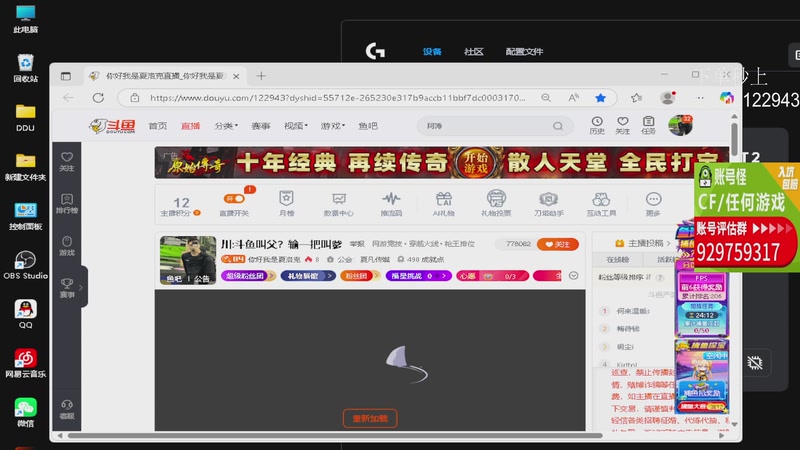This screenshot has height=450, width=800.
Task: Switch to 社区 tab in Logitech G HUB
Action: pos(473,52)
